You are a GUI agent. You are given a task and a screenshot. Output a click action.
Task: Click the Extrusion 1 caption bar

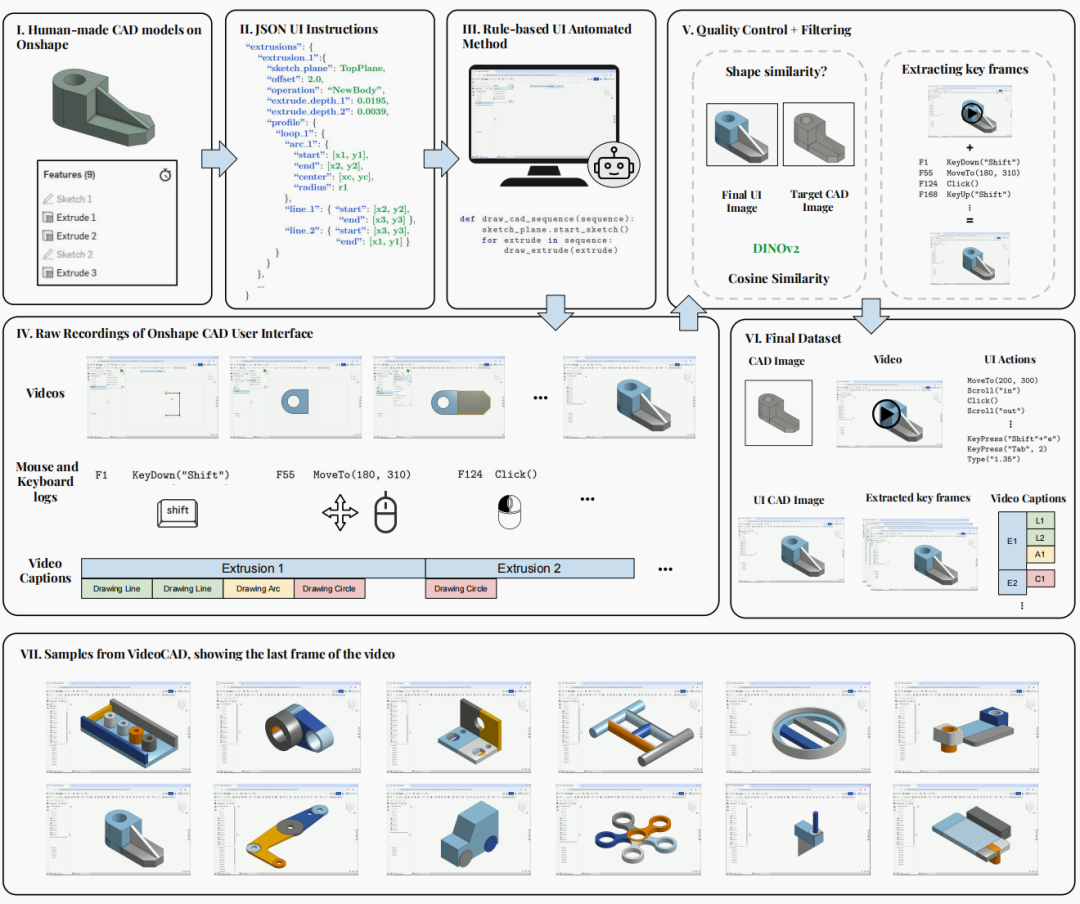tap(253, 568)
